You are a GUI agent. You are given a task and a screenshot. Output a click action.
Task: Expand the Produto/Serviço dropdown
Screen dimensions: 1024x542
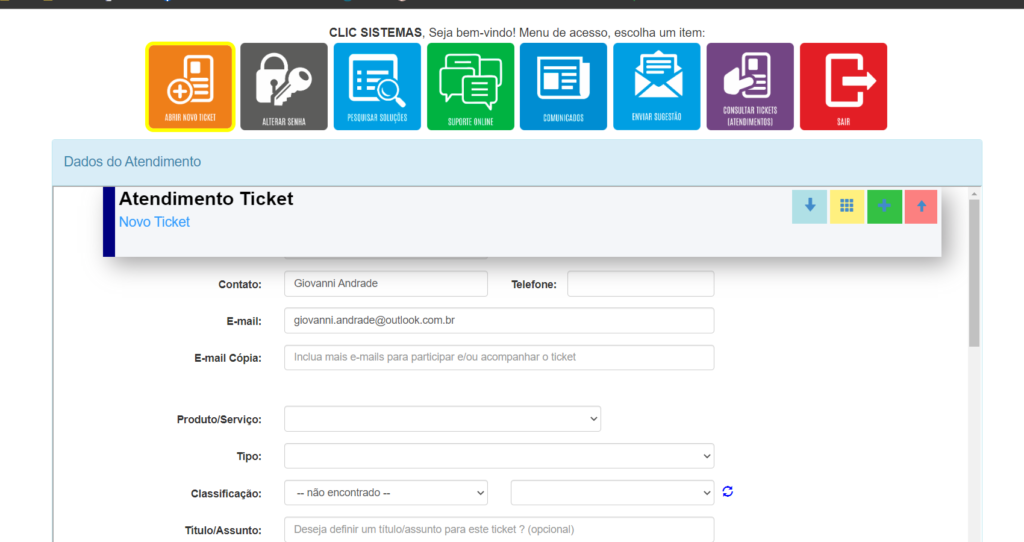click(x=442, y=418)
